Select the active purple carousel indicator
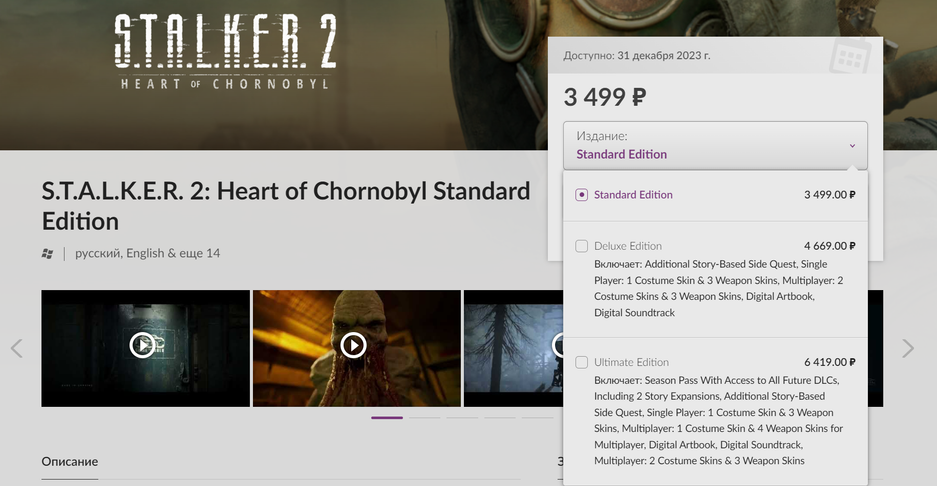 point(387,418)
